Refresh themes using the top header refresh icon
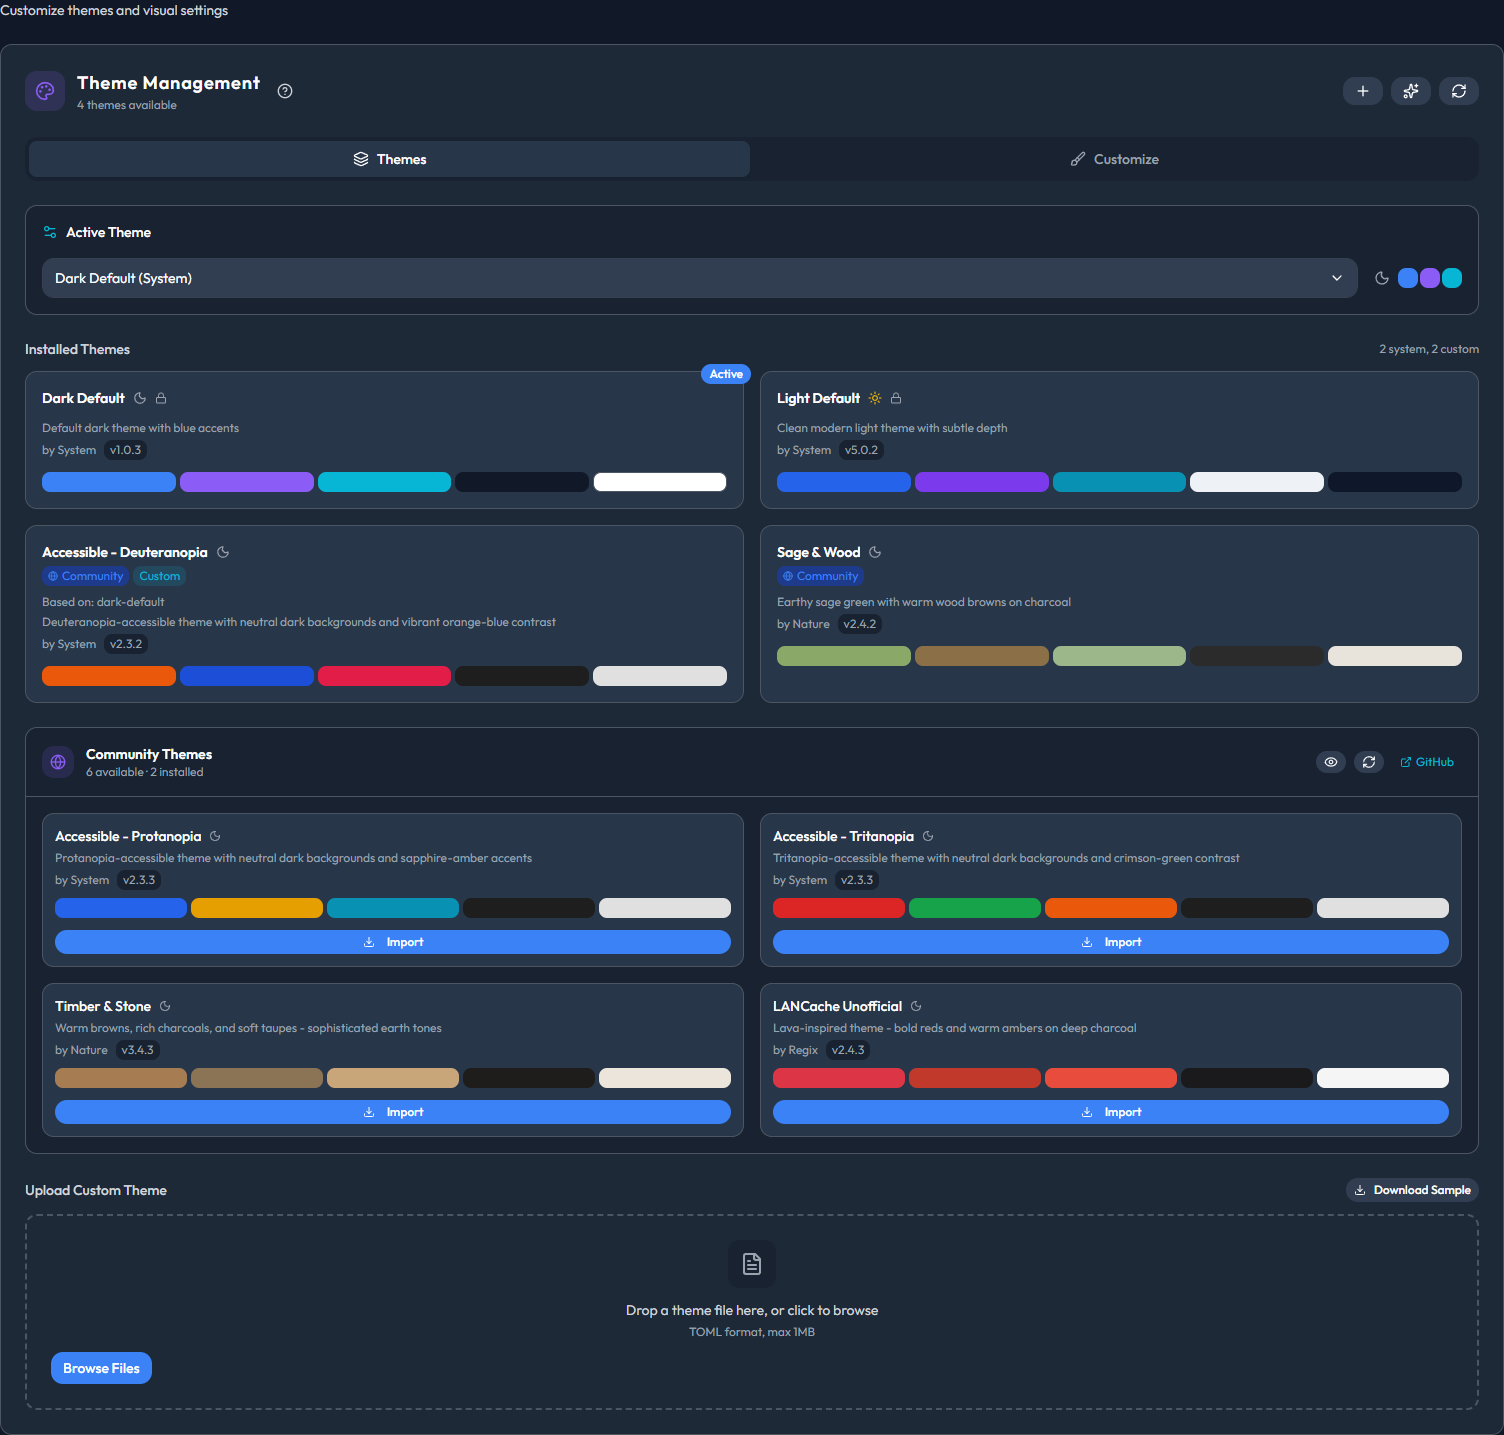The width and height of the screenshot is (1504, 1435). (x=1459, y=91)
